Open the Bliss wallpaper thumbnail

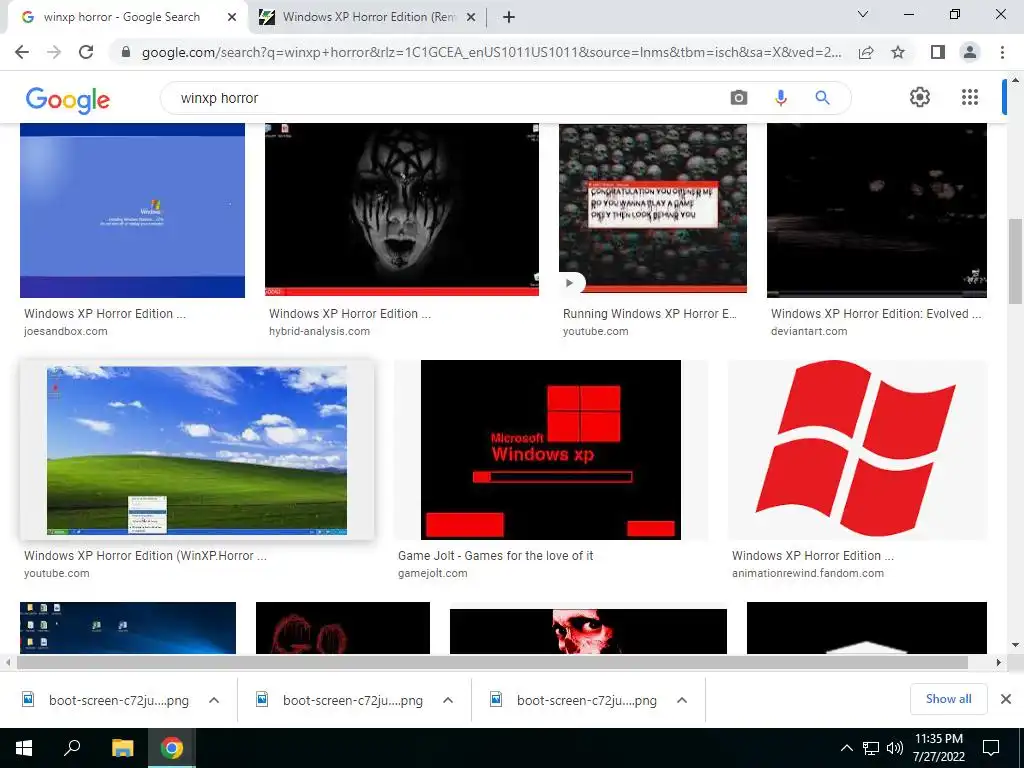[x=197, y=450]
